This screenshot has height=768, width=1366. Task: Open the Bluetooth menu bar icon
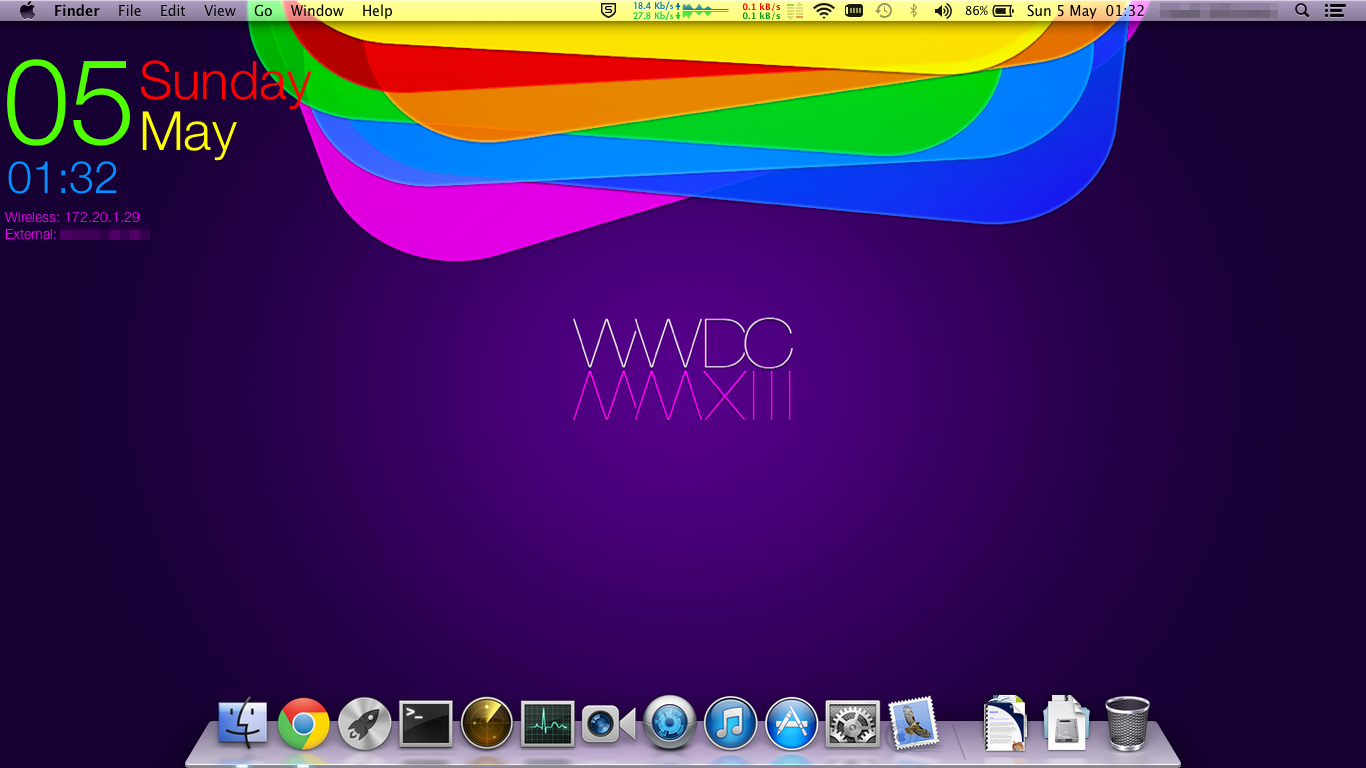pyautogui.click(x=913, y=11)
